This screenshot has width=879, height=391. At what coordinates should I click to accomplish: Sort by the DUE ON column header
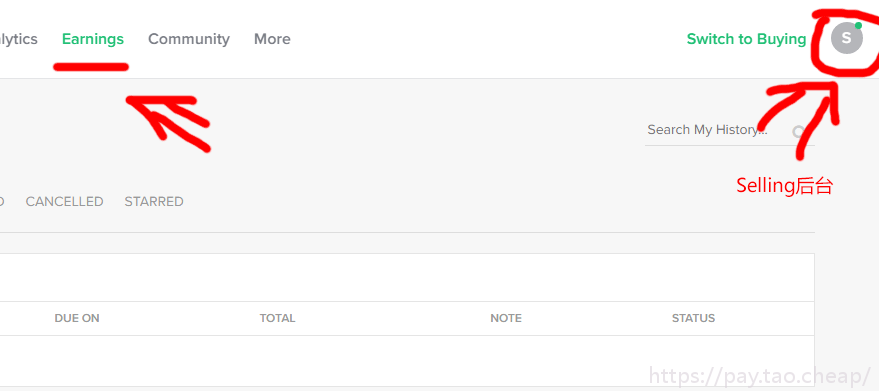[x=77, y=318]
